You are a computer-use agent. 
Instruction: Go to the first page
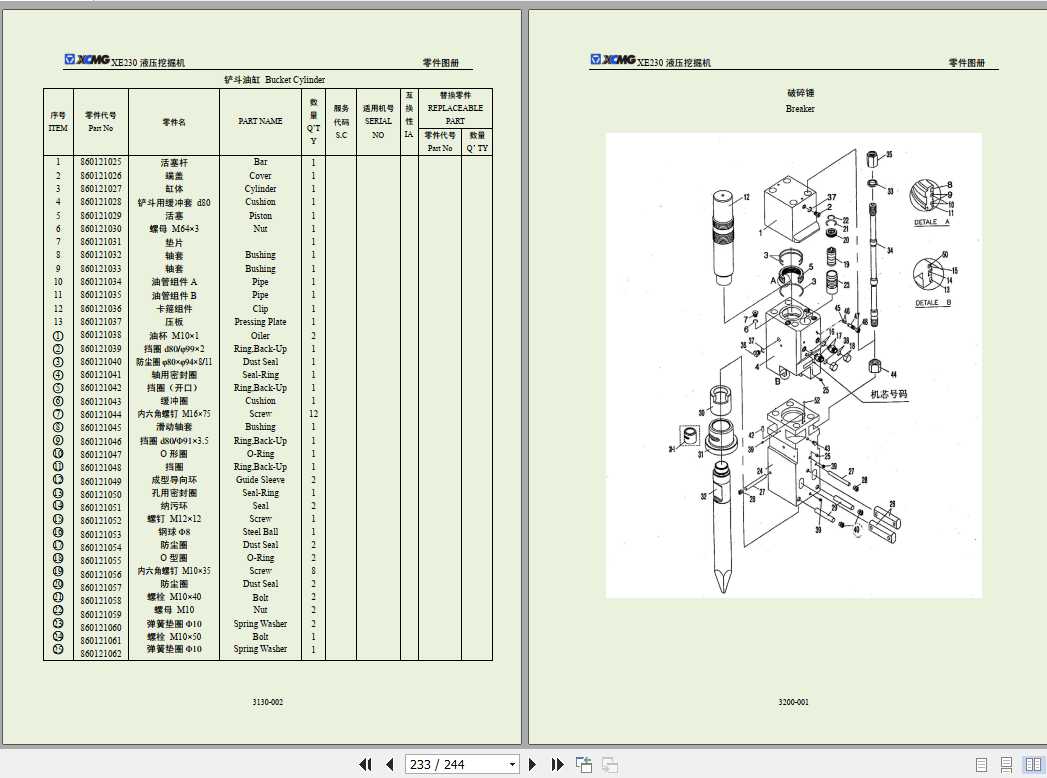tap(365, 764)
